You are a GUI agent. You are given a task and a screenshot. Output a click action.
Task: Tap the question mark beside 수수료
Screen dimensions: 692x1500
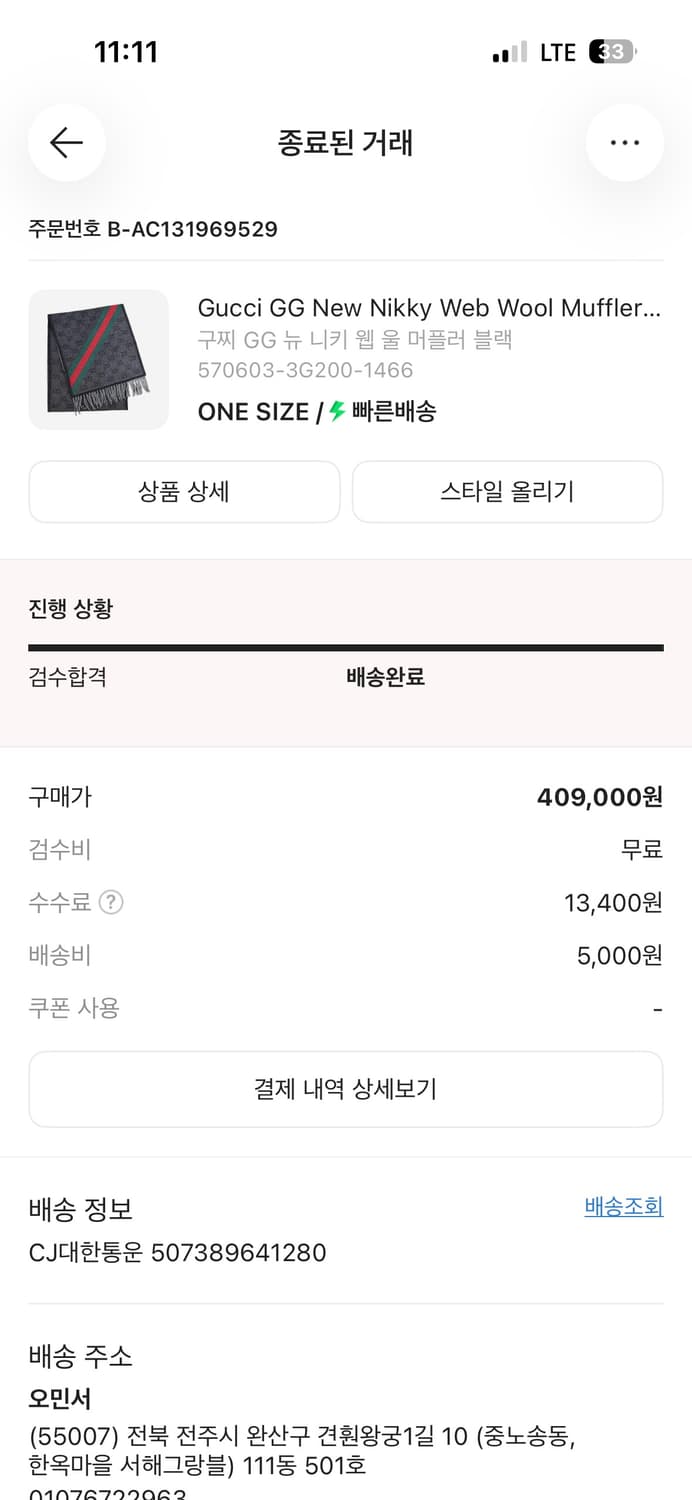pos(110,903)
